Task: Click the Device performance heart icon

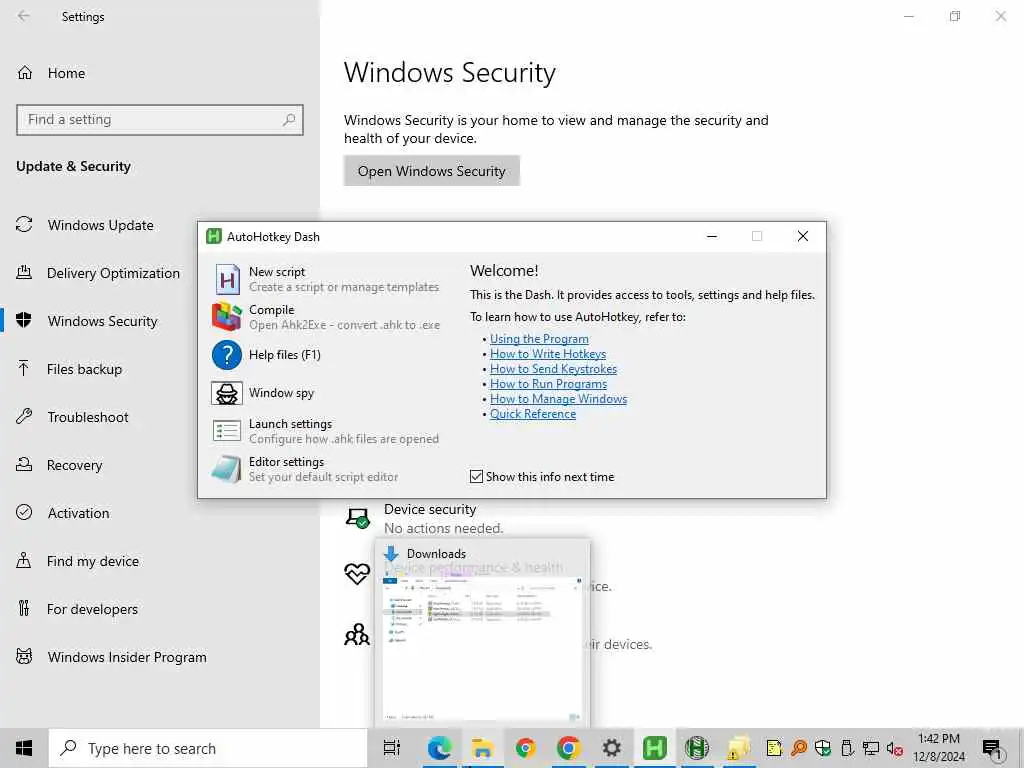Action: [x=357, y=574]
